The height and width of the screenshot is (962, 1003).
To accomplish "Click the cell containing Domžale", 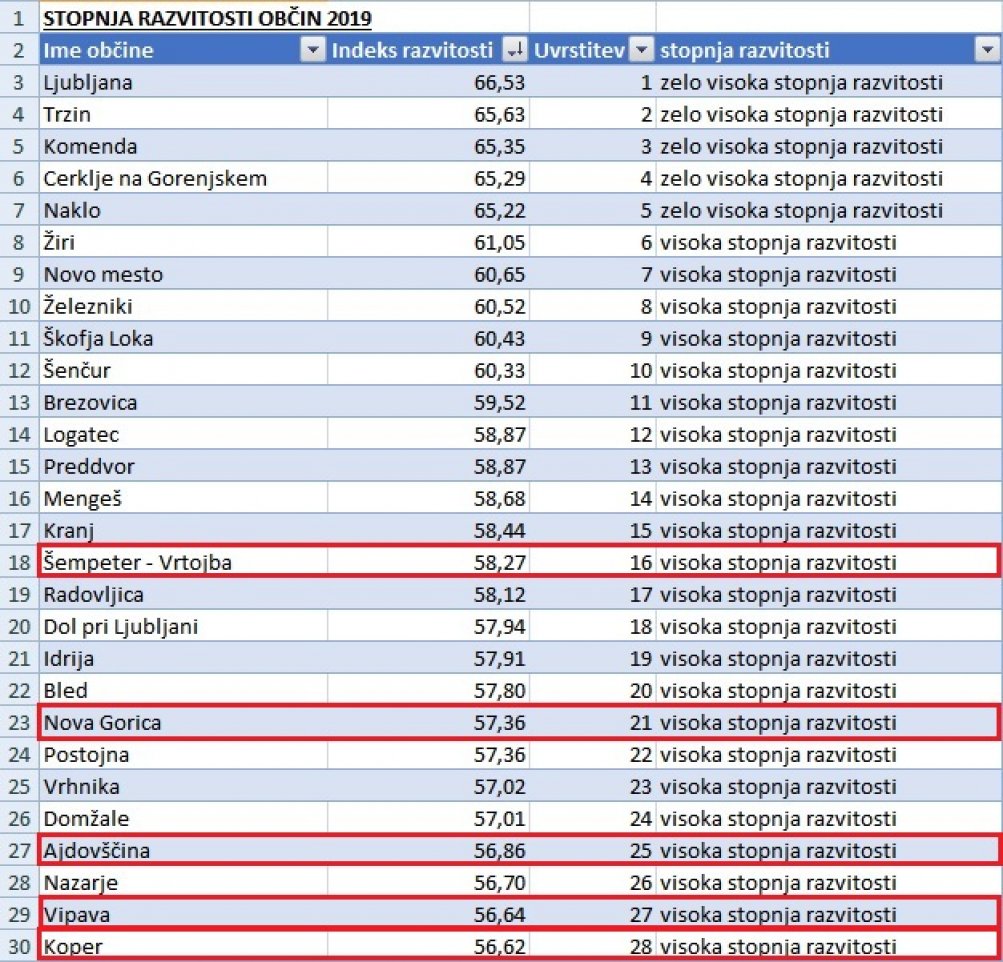I will click(184, 818).
